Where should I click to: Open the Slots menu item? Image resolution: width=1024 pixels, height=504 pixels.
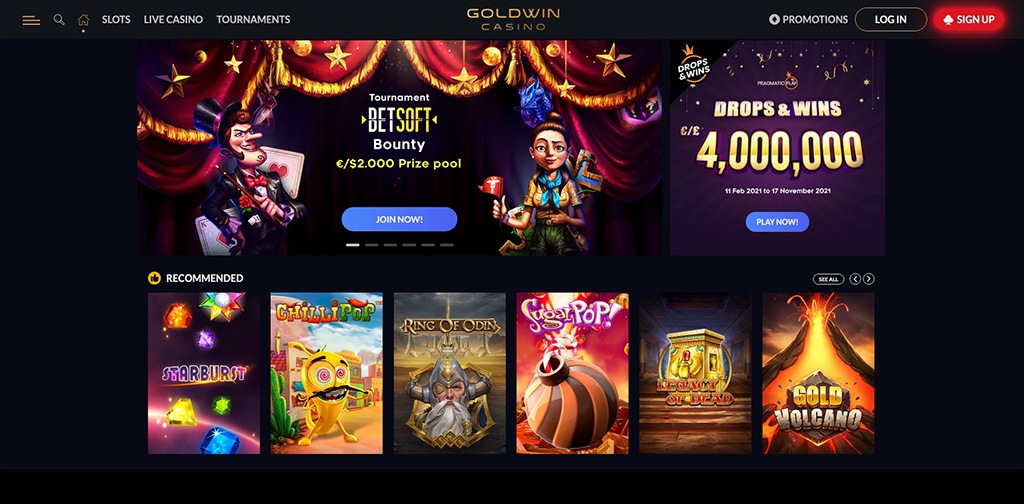116,20
